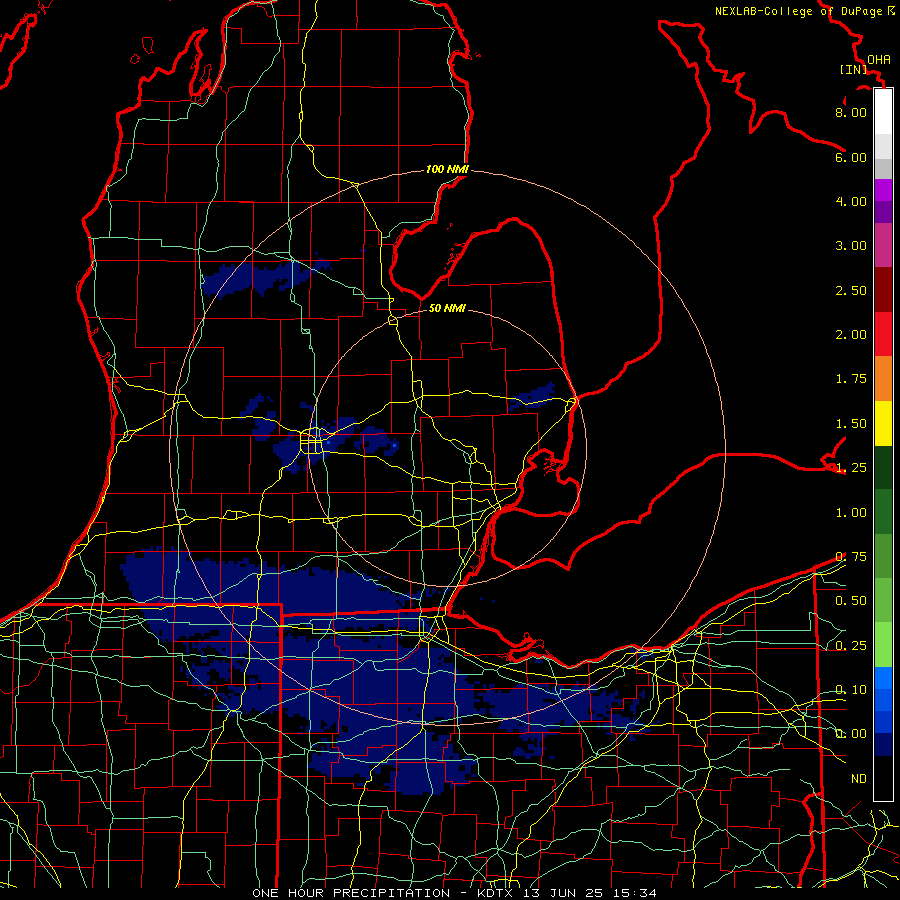900x900 pixels.
Task: Click the 2.50 legend value
Action: (851, 290)
